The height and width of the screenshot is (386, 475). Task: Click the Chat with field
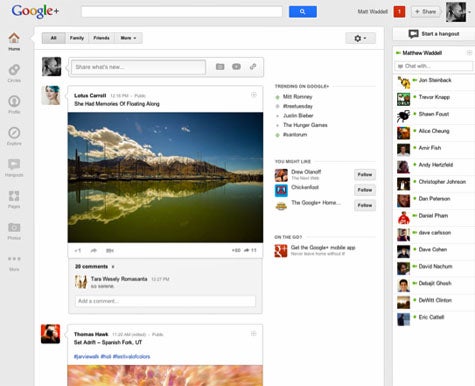(433, 66)
